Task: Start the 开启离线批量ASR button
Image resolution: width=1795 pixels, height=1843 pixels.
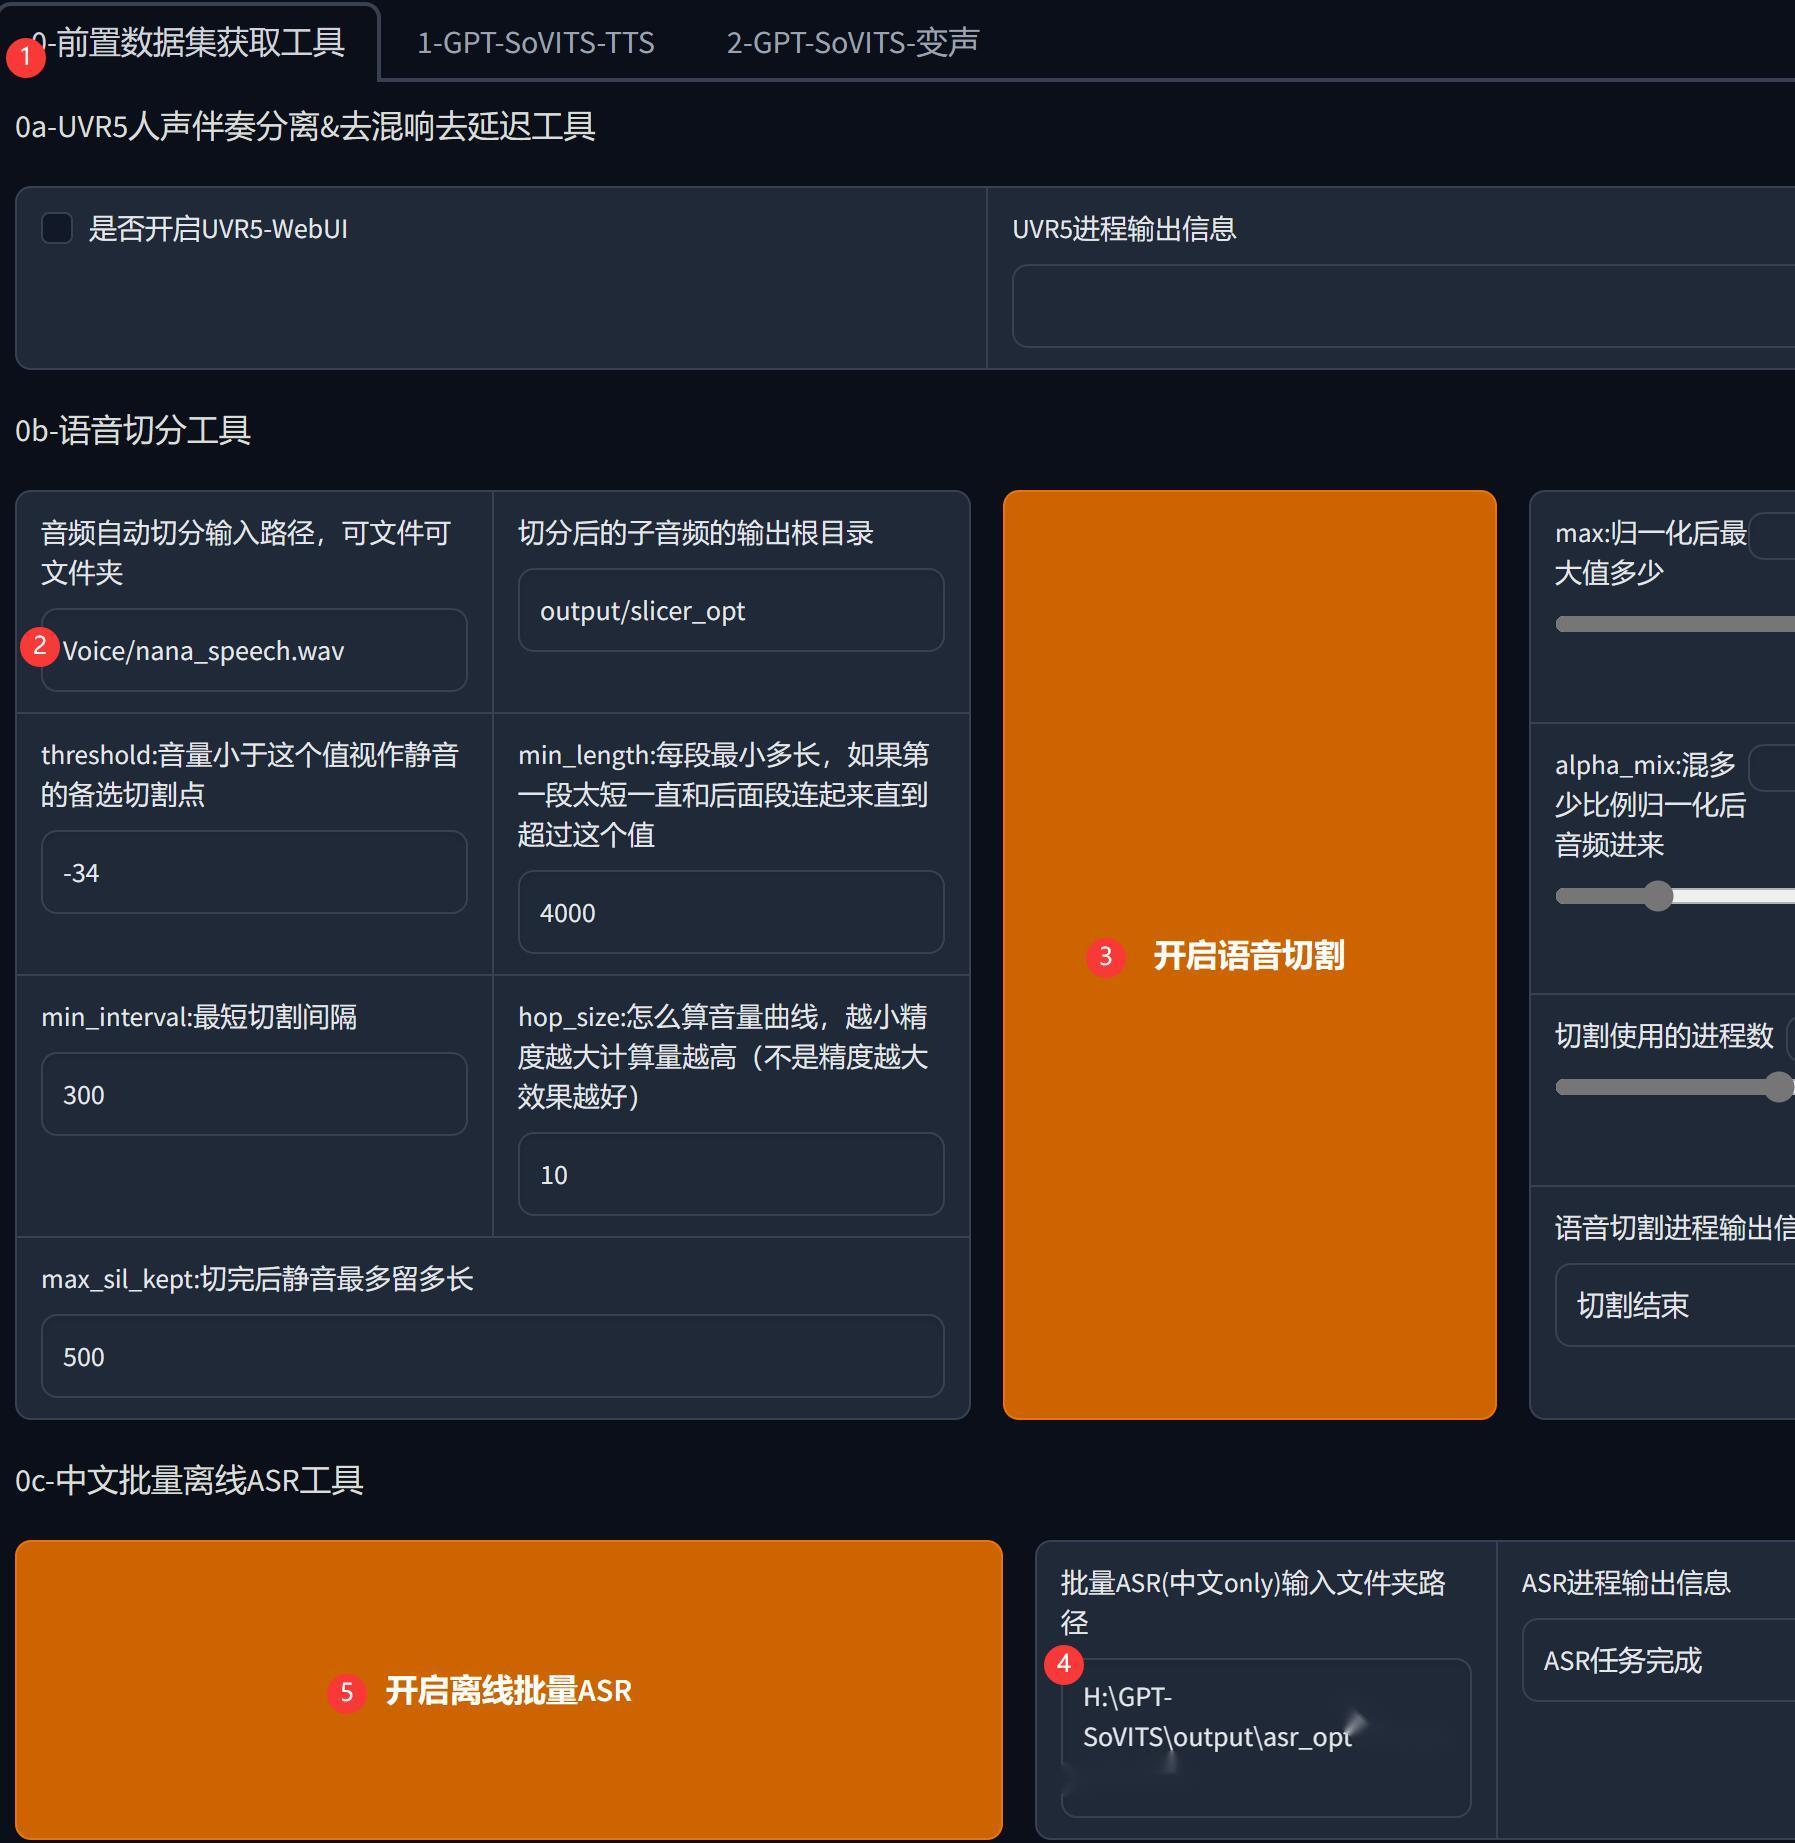Action: coord(508,1690)
